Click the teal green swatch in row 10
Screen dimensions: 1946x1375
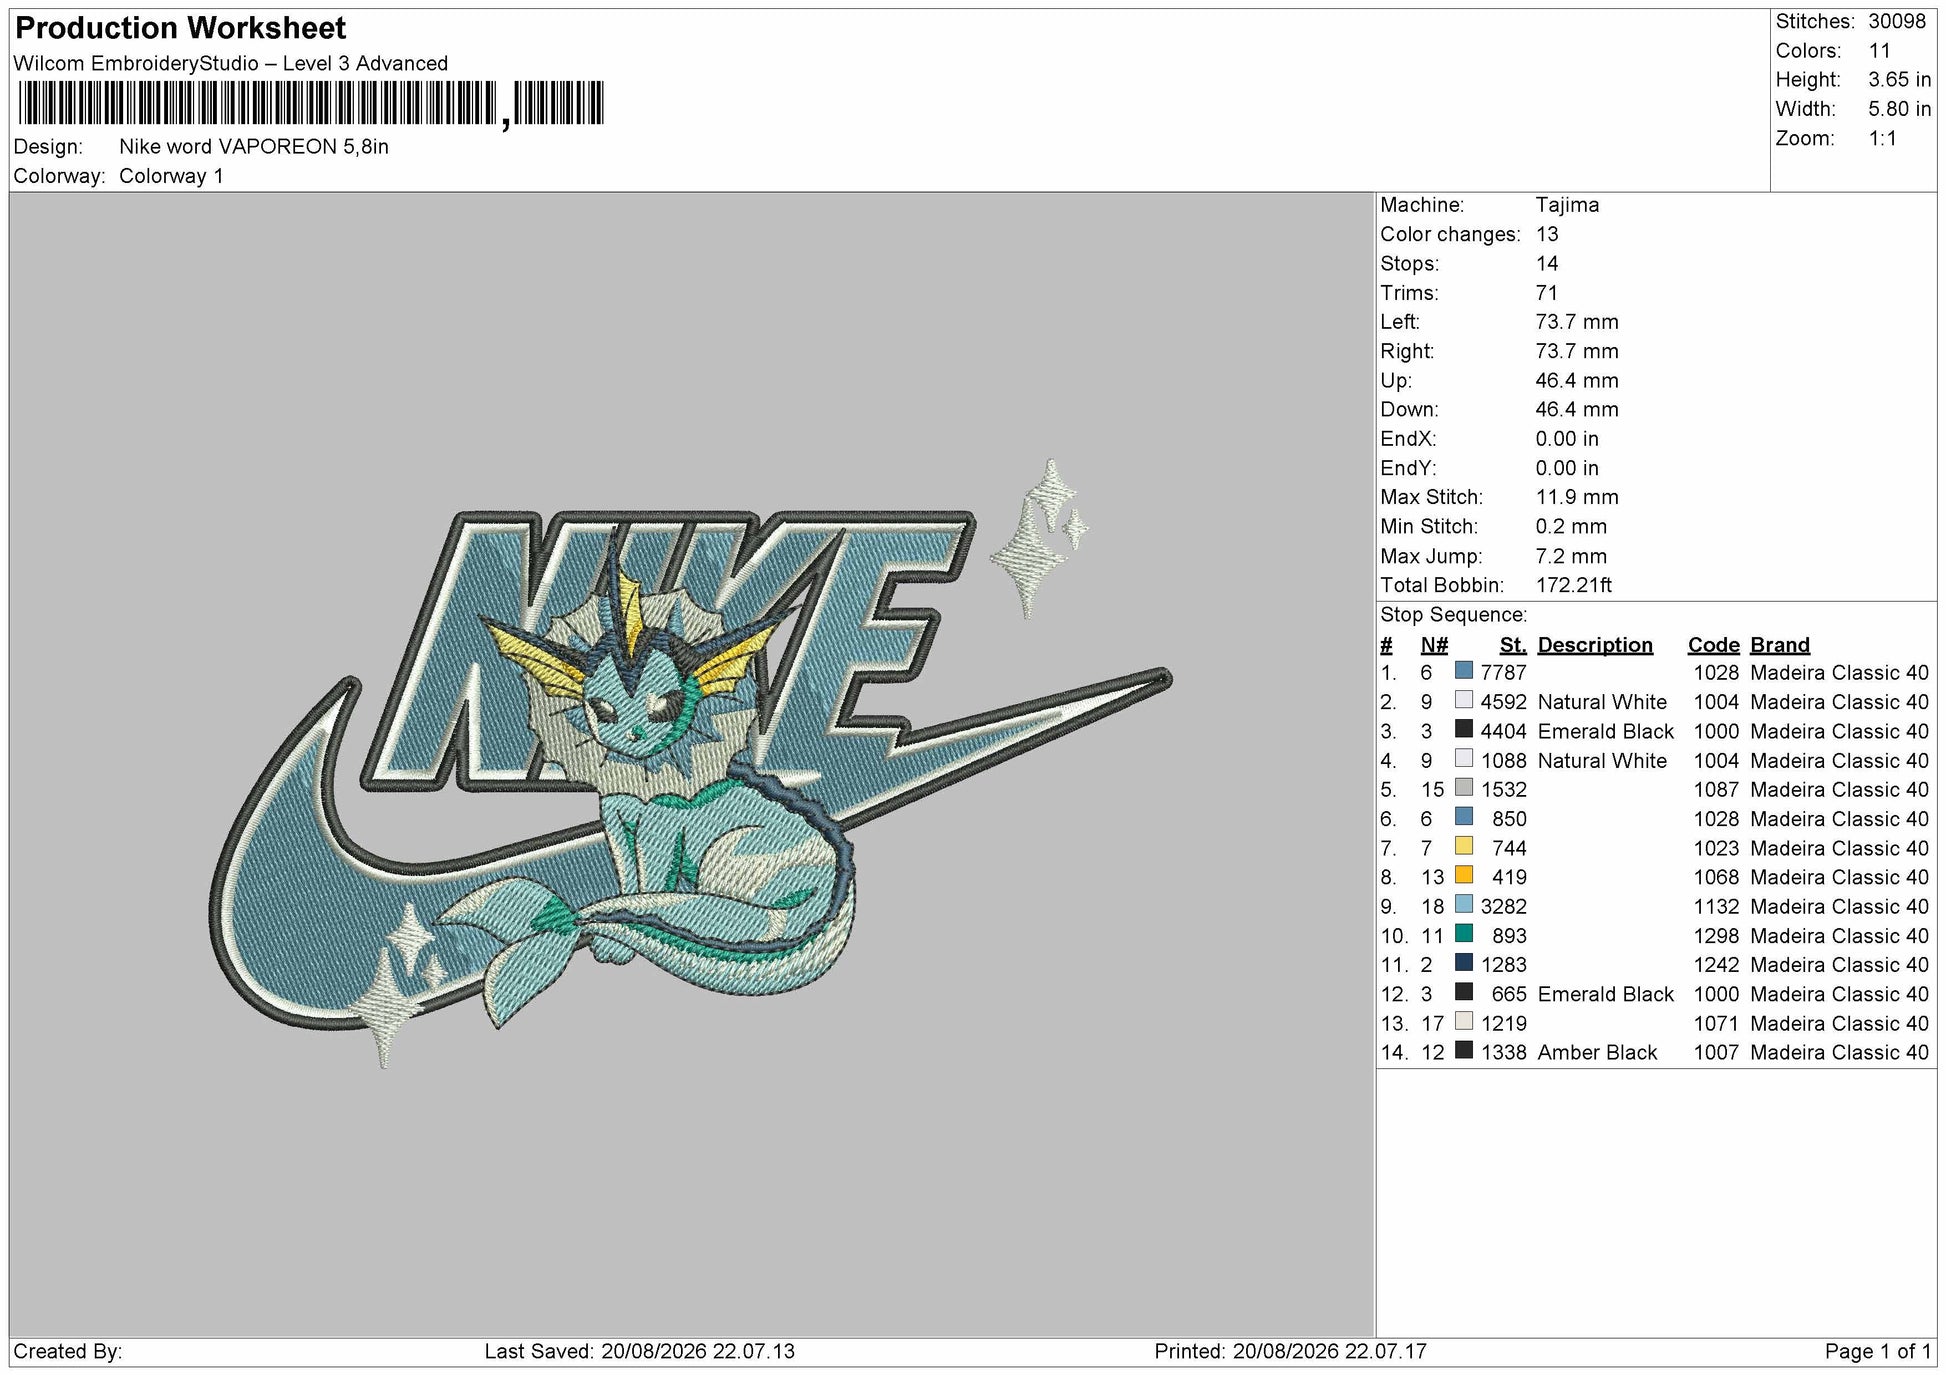click(x=1464, y=933)
